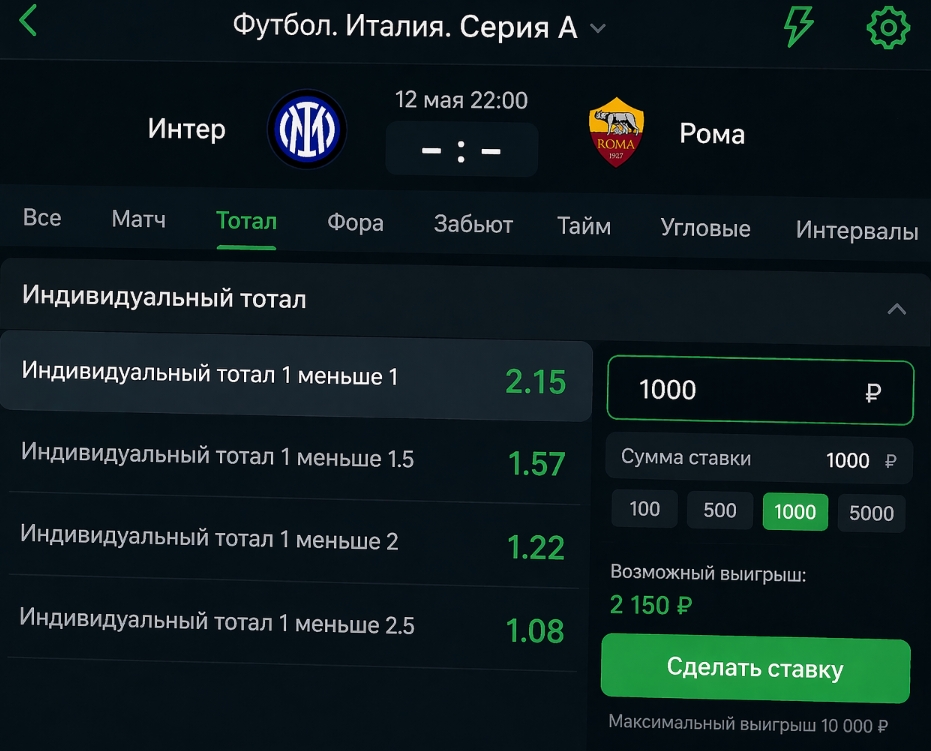Pick the 1.22 odds for меньше 2
This screenshot has width=931, height=751.
536,547
